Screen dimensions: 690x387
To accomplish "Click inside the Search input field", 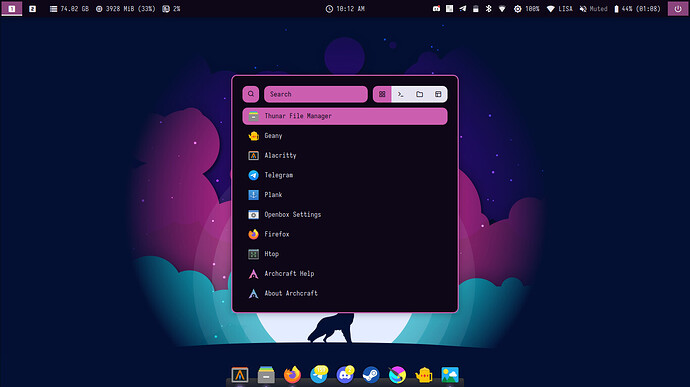I will (x=316, y=94).
